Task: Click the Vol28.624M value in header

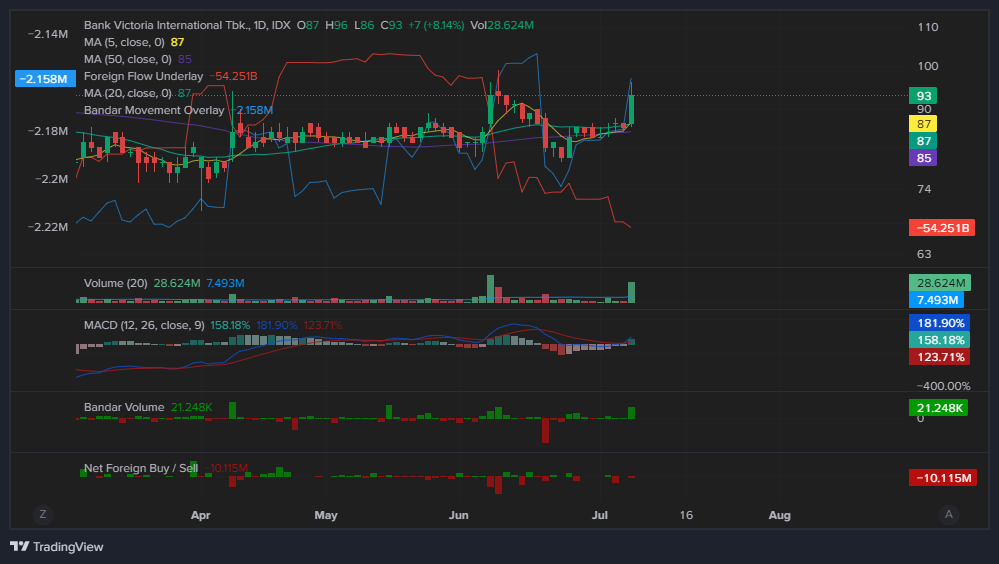Action: coord(502,25)
